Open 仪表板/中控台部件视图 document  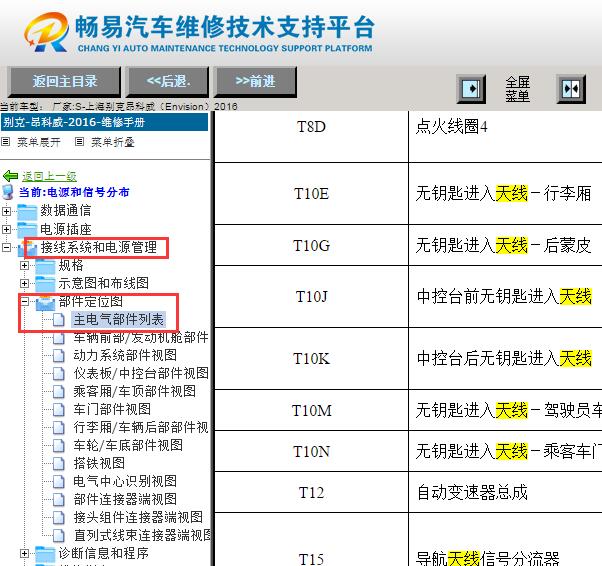pos(141,373)
